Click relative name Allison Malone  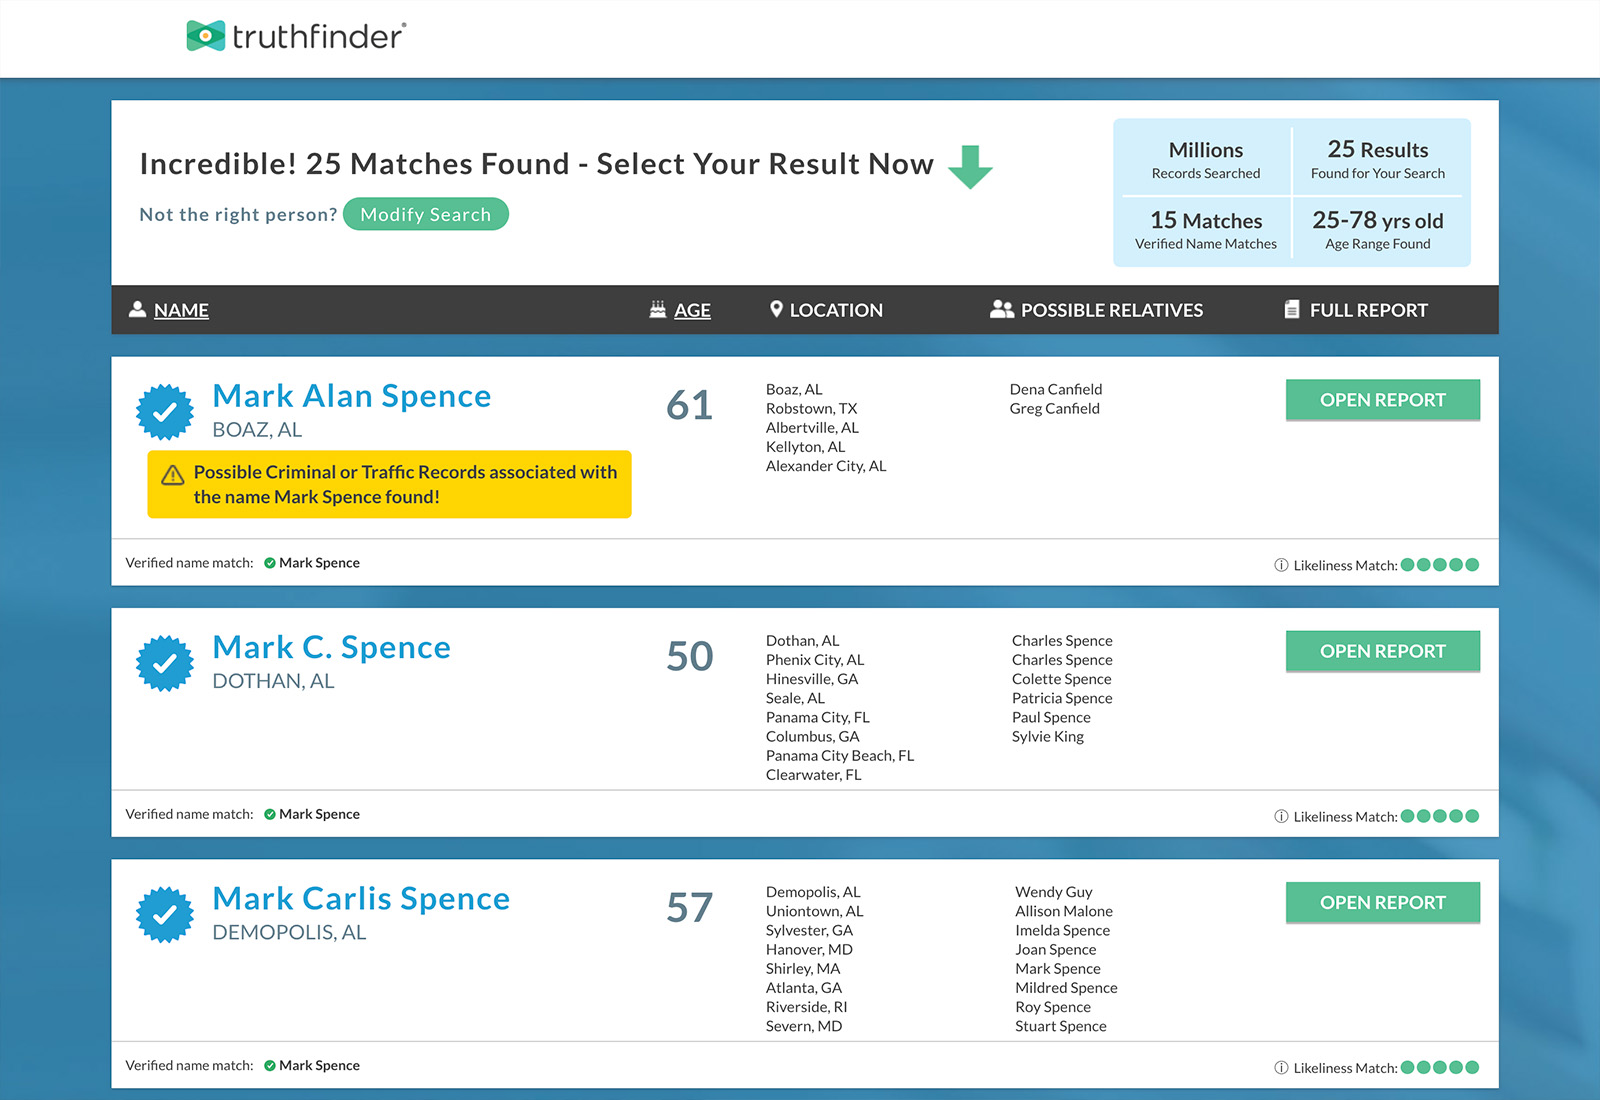click(1064, 911)
